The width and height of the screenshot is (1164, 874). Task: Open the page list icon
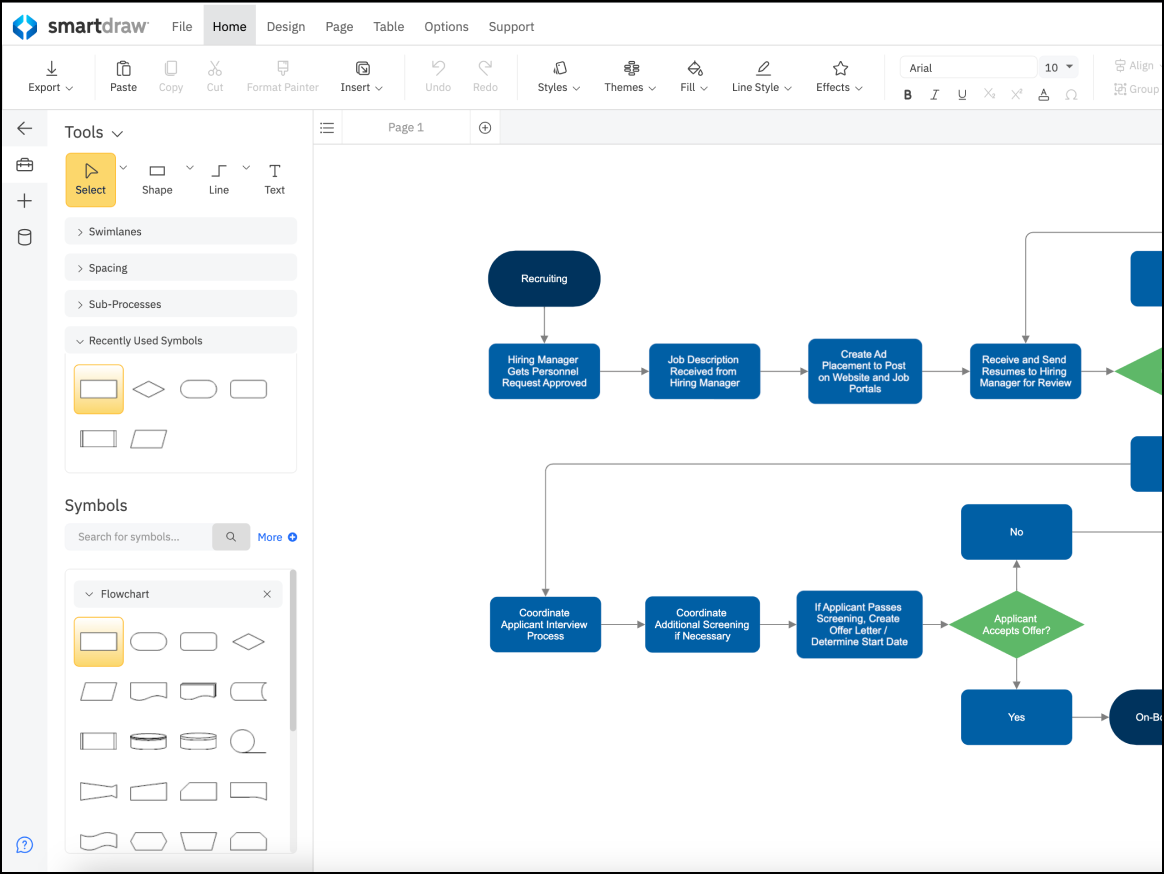tap(327, 128)
